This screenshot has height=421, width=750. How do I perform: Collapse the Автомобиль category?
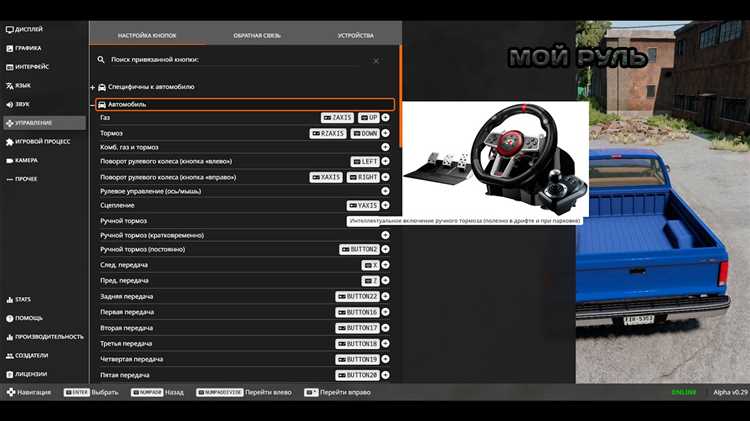[x=245, y=104]
